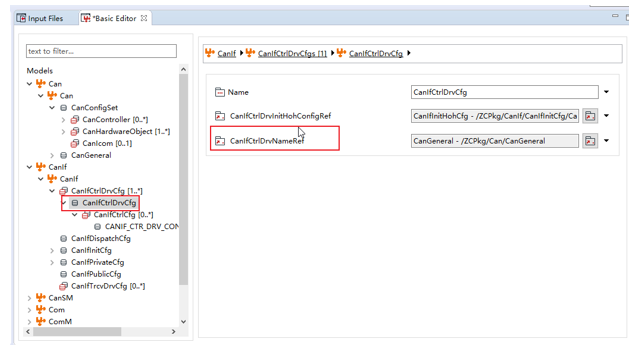Expand the CanGeneral node
Image resolution: width=640 pixels, height=360 pixels.
click(52, 155)
